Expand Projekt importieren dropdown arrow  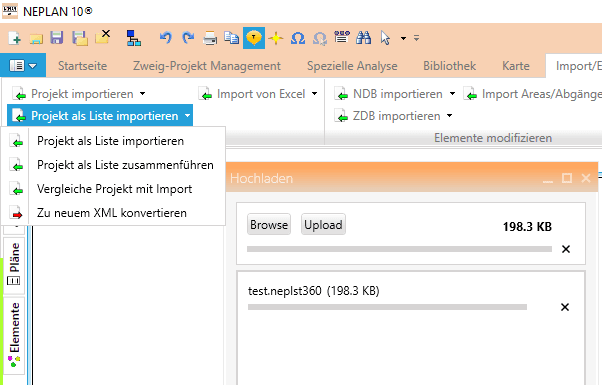[x=142, y=94]
